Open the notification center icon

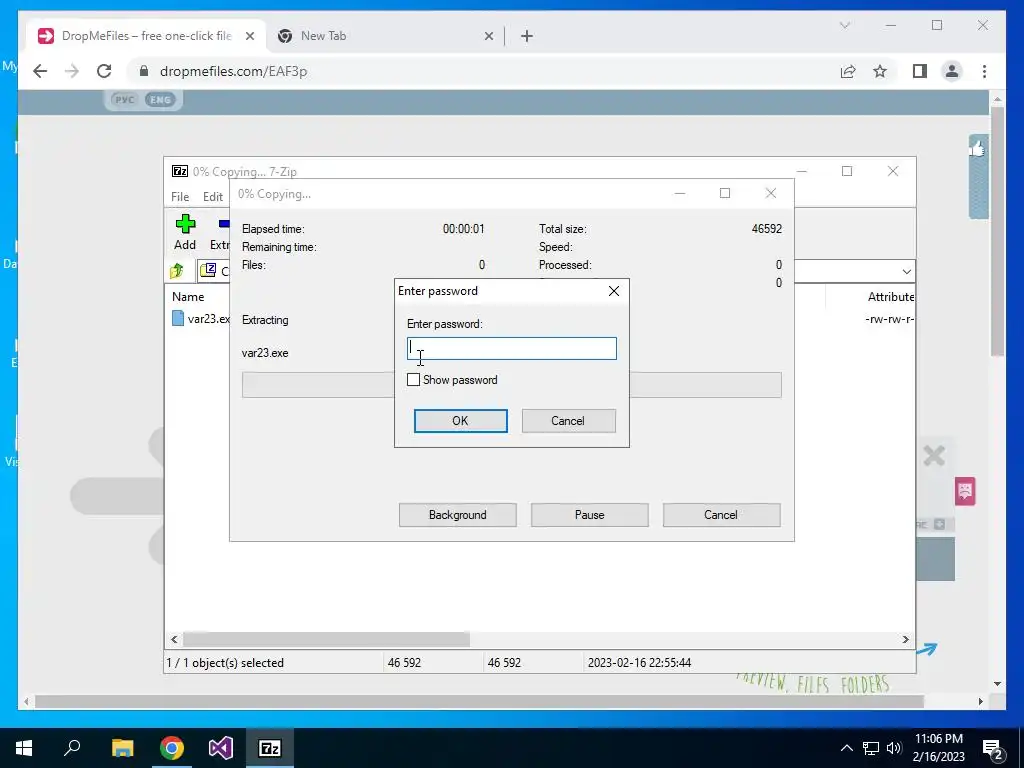[x=993, y=748]
